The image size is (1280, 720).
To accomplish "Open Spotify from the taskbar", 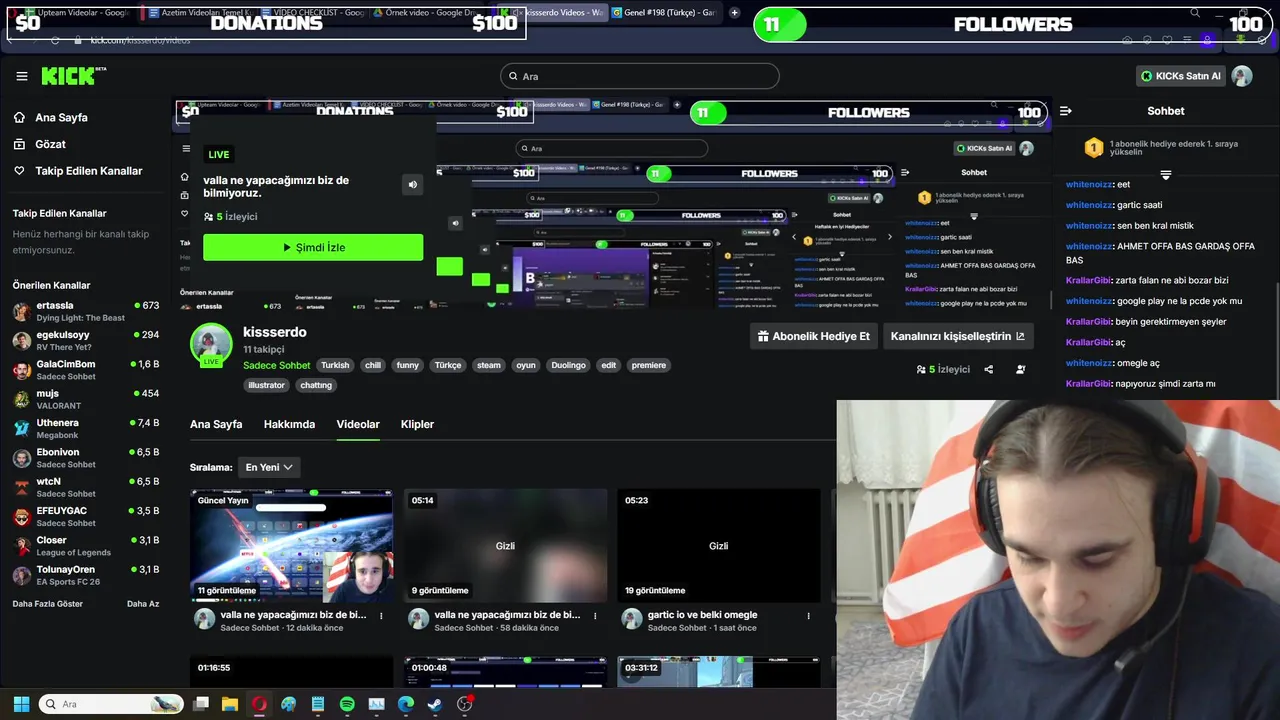I will tap(347, 704).
